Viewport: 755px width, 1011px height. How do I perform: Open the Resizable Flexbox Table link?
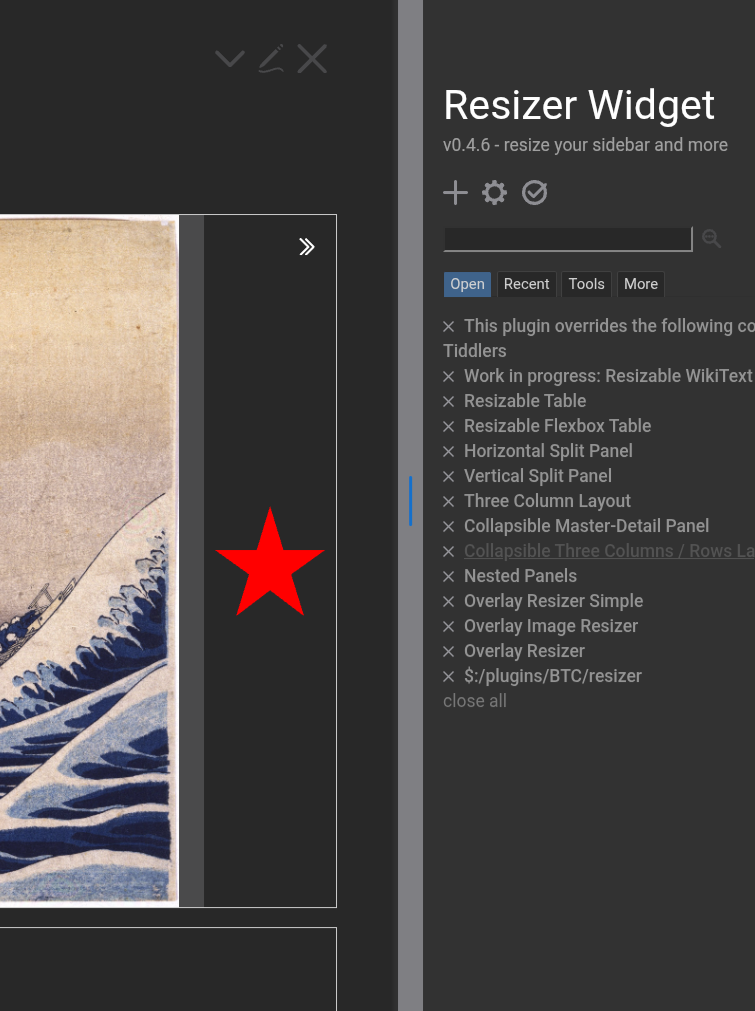click(558, 426)
